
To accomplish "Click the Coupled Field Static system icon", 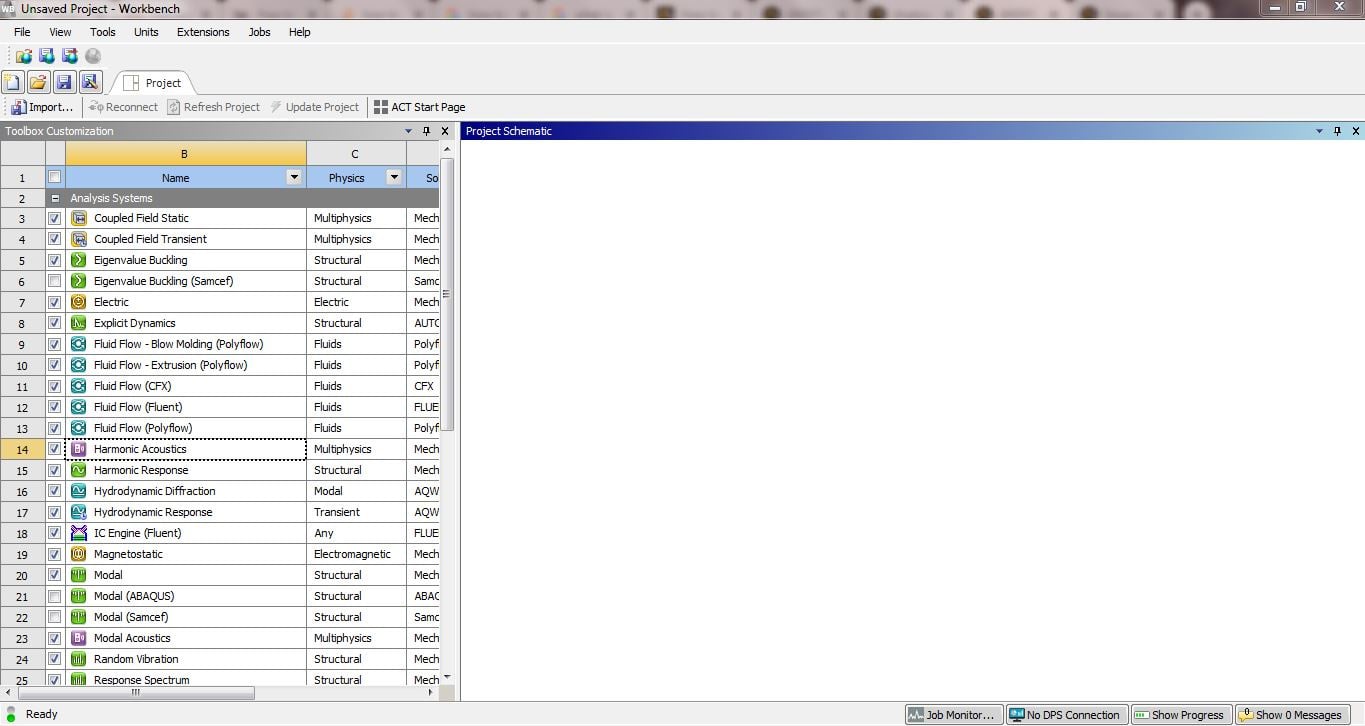I will pos(79,218).
